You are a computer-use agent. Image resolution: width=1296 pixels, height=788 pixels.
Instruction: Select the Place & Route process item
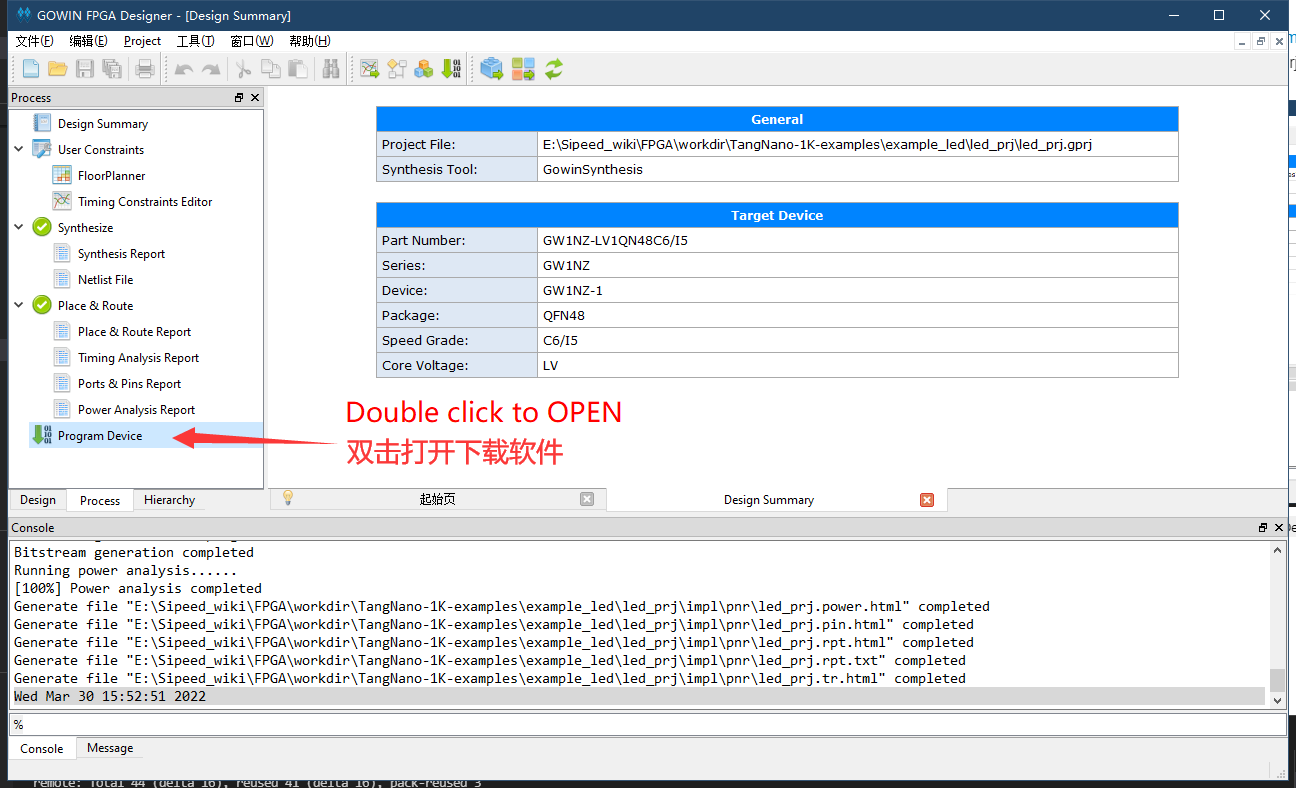(95, 306)
